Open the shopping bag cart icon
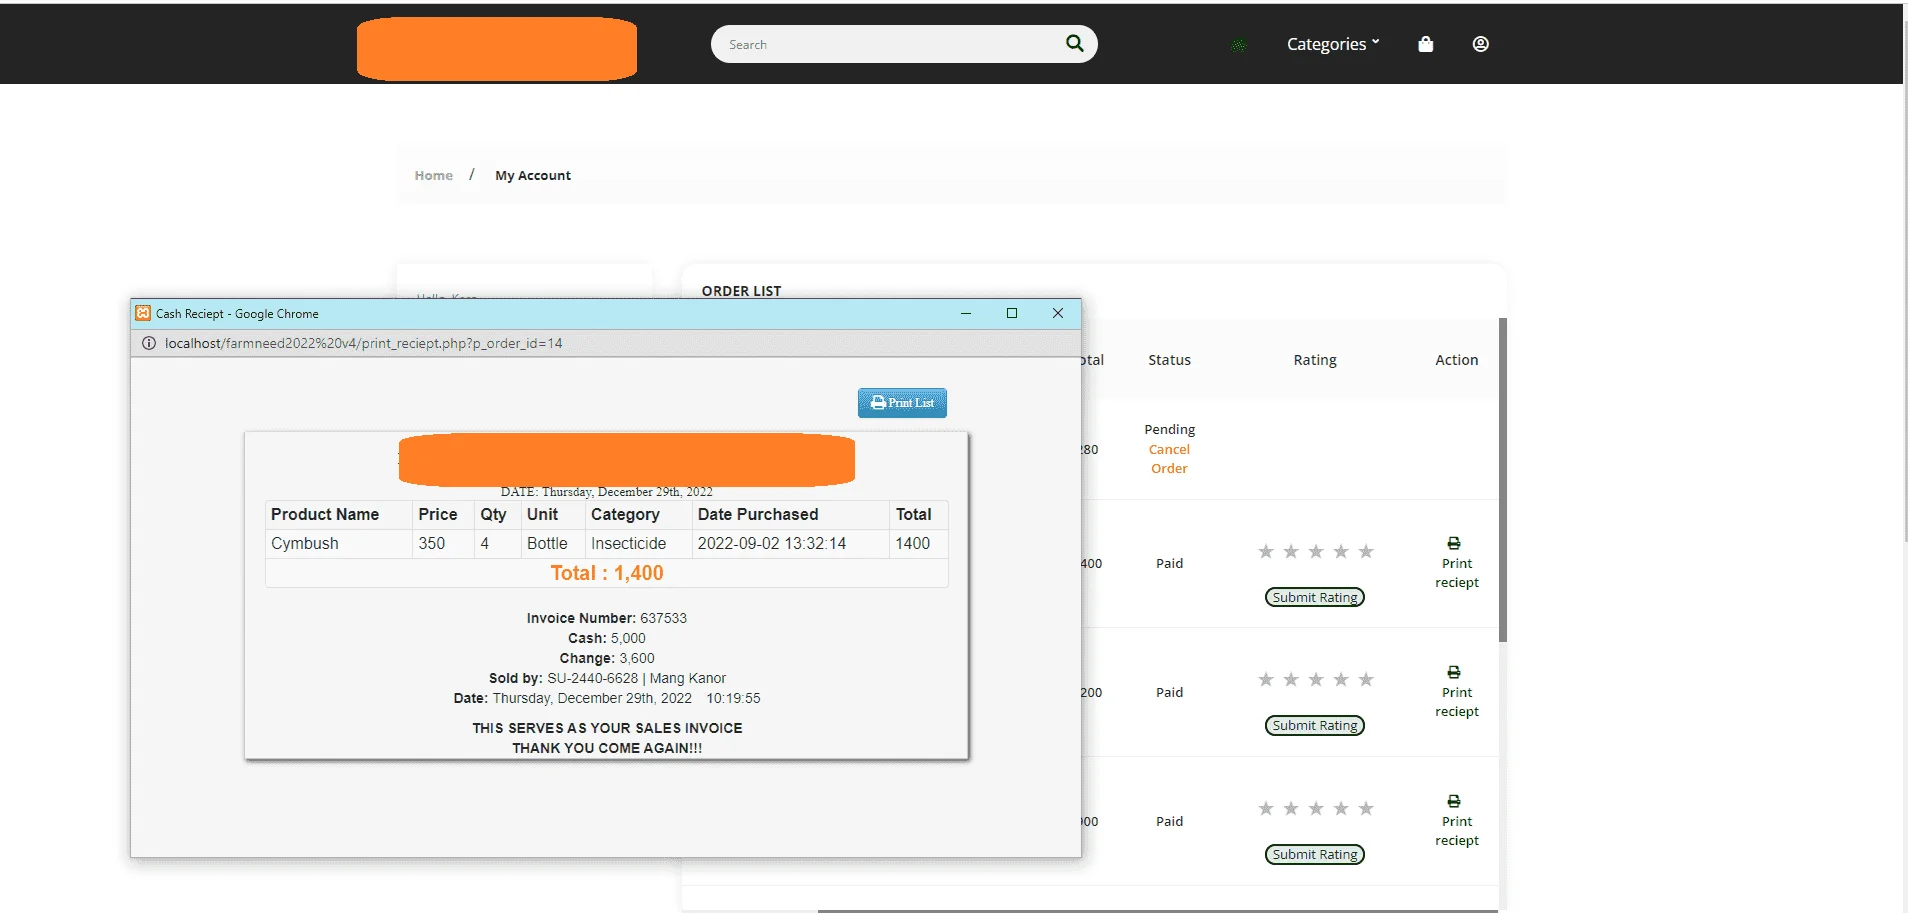 [1426, 44]
